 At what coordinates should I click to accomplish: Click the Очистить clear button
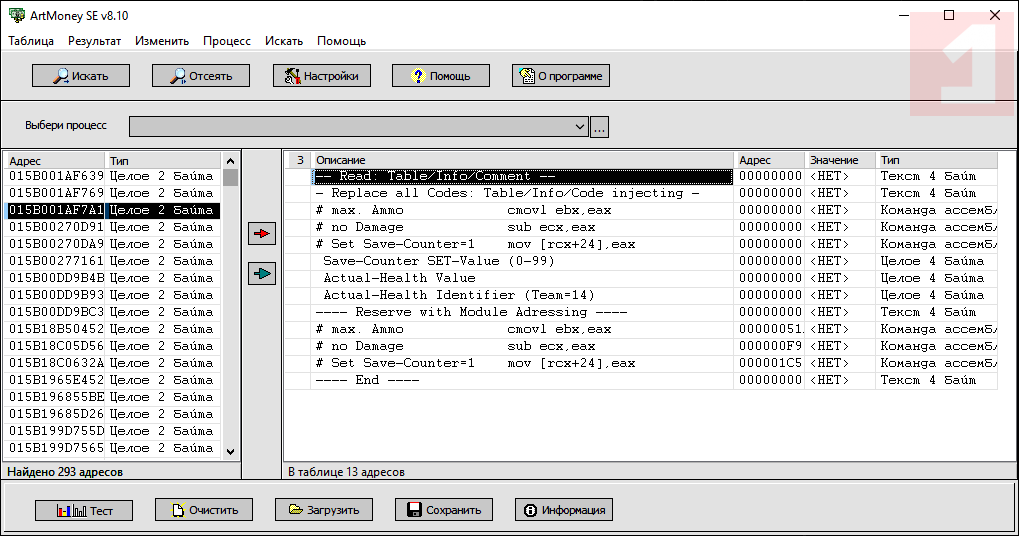[x=204, y=510]
